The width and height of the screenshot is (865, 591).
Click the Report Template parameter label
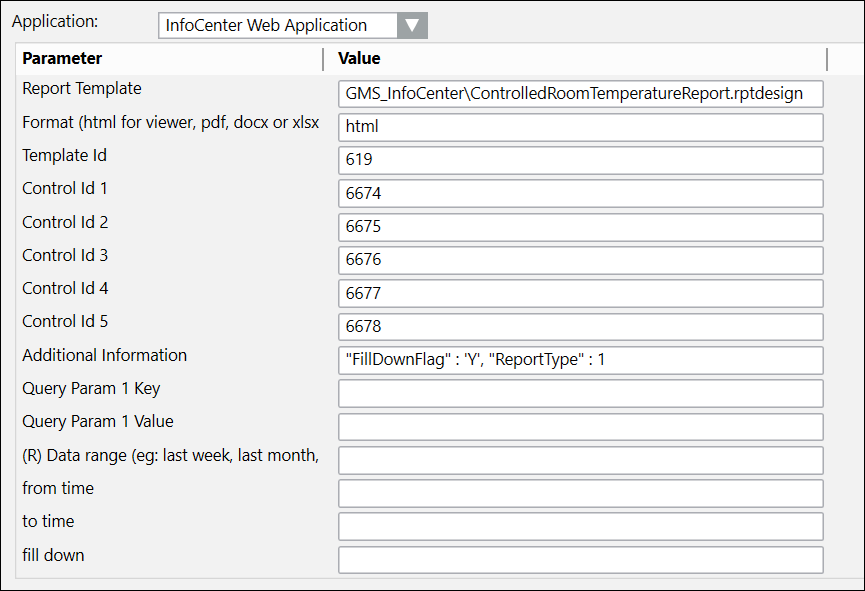[82, 89]
